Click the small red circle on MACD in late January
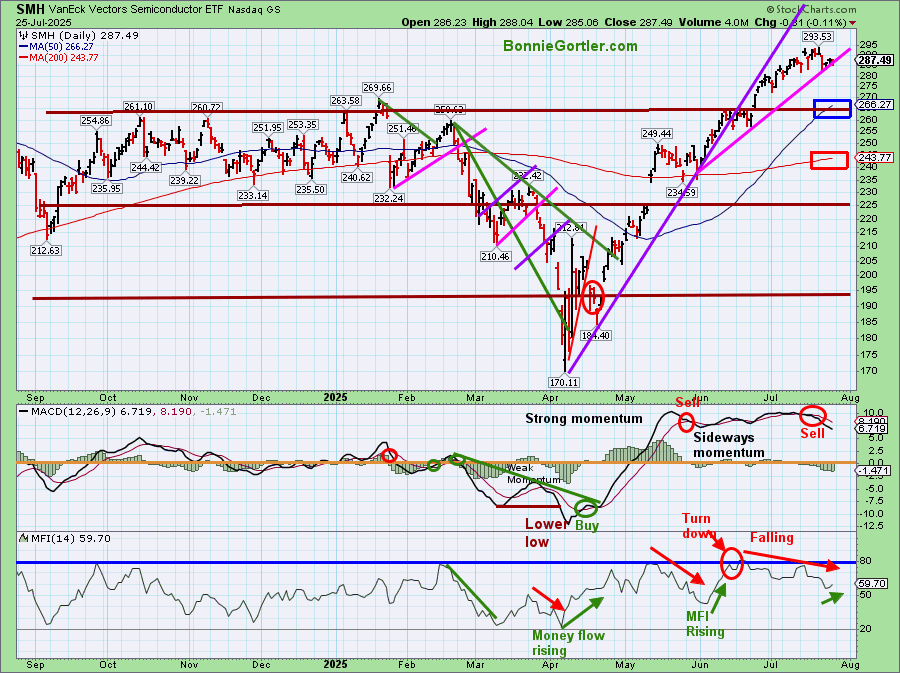900x673 pixels. [x=390, y=456]
